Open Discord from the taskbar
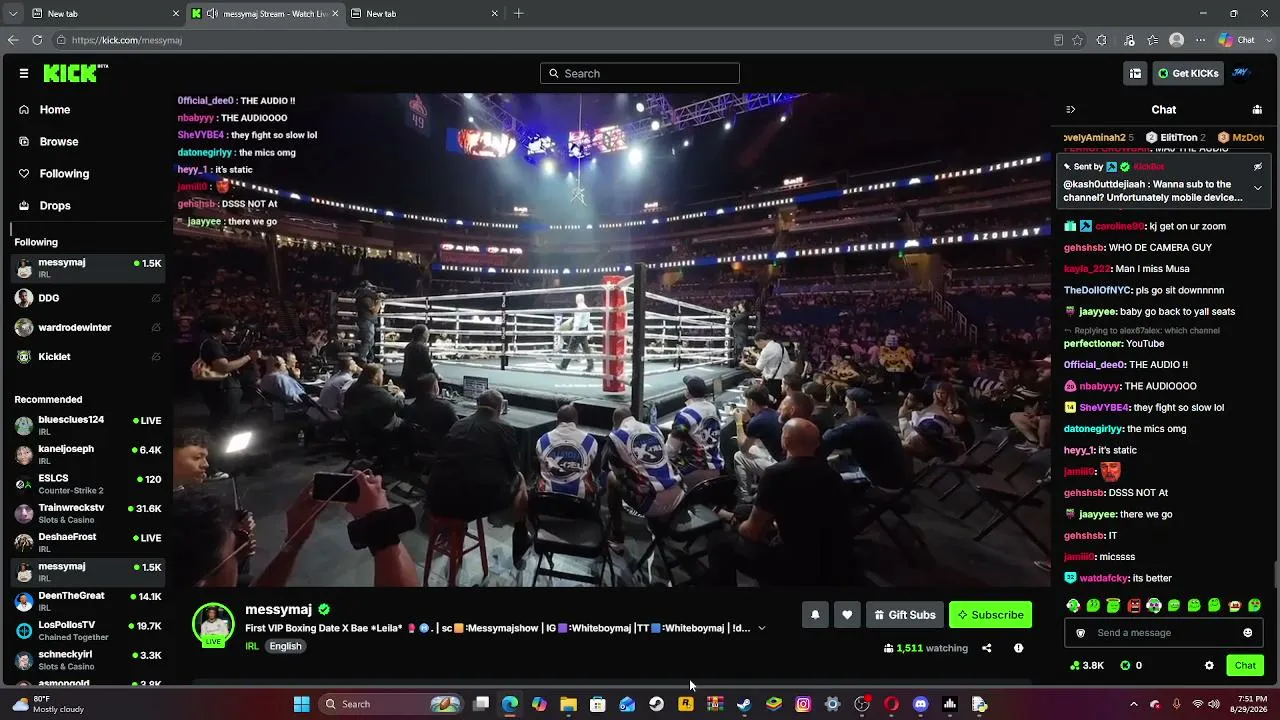The width and height of the screenshot is (1280, 720). pos(920,704)
